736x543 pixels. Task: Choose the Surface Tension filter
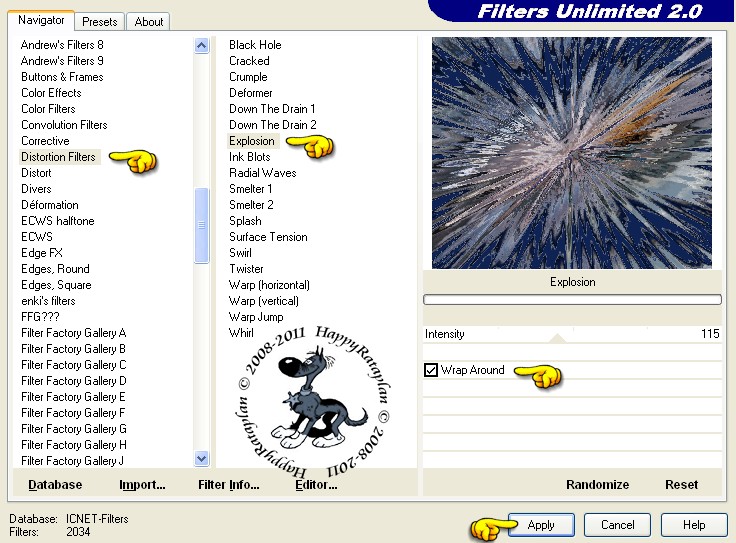click(x=268, y=237)
